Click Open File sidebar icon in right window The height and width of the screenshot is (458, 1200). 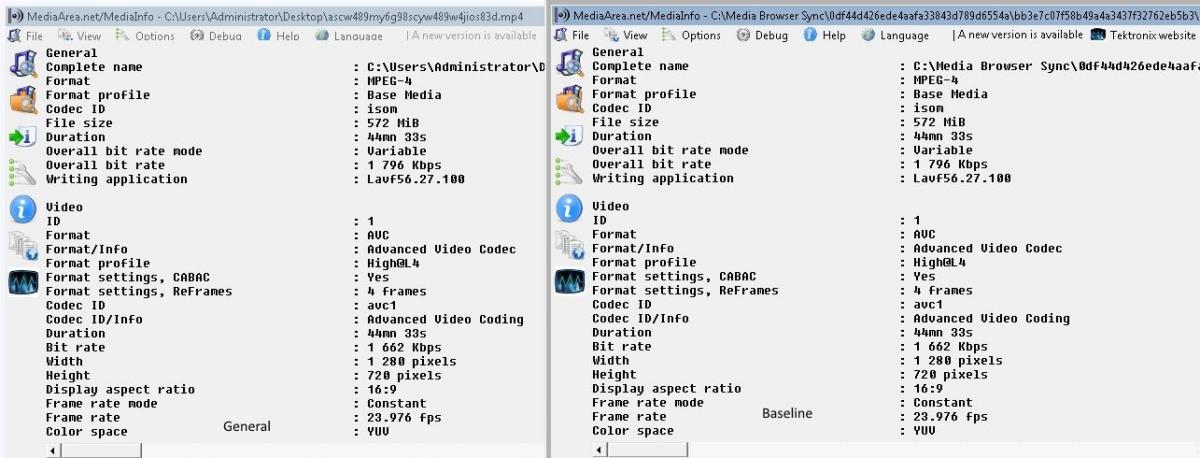click(569, 63)
